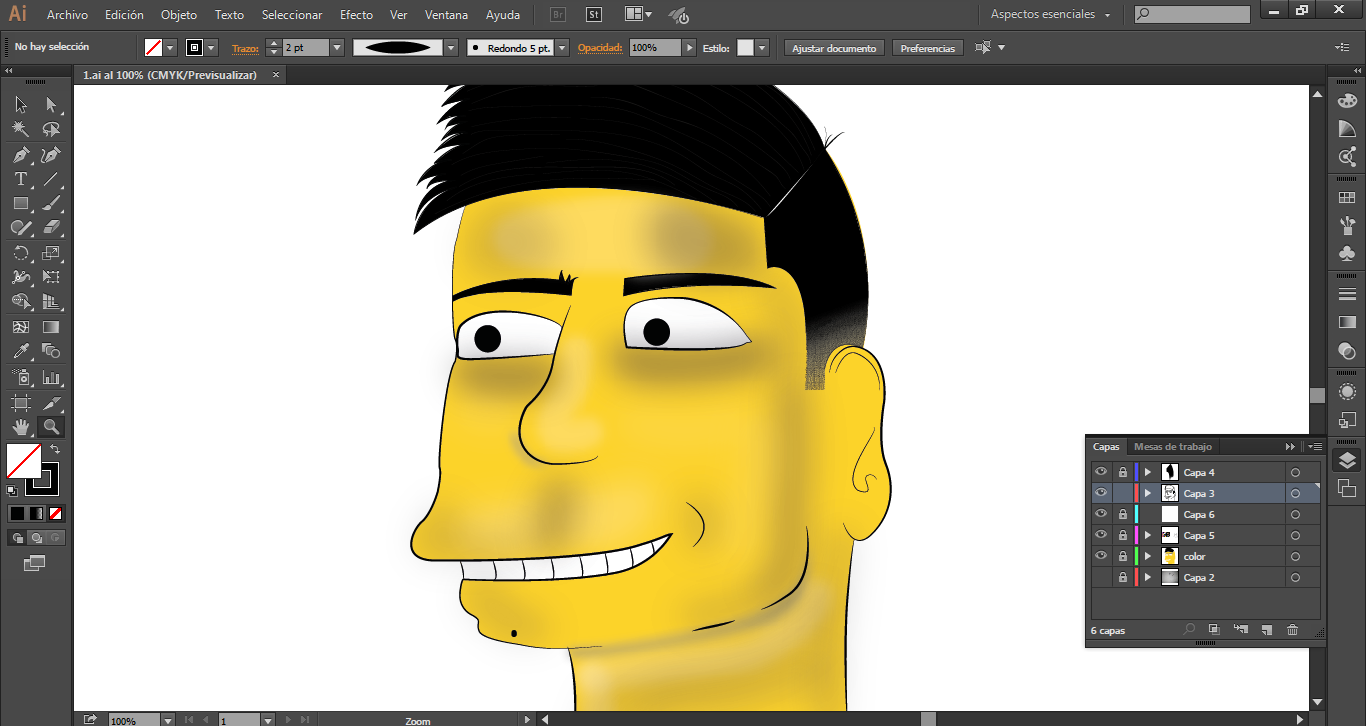Open the Aspectos esenciales workspace dropdown
Viewport: 1366px width, 726px height.
coord(1050,15)
